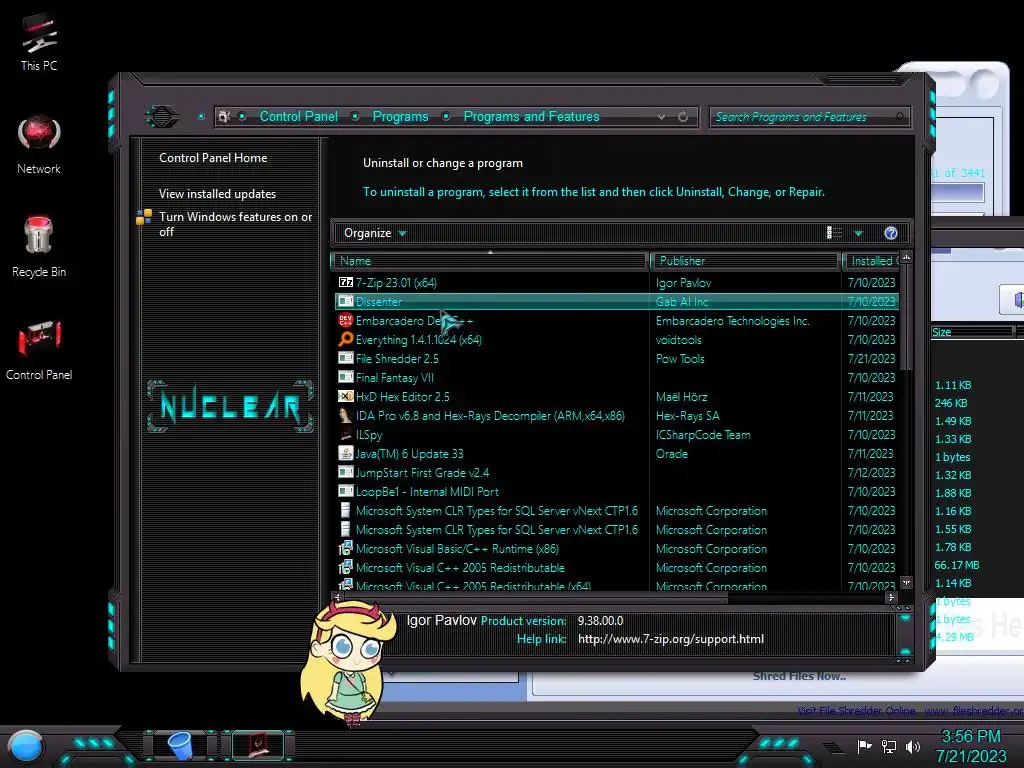Select File Shredder 2.5 row
This screenshot has height=768, width=1024.
616,359
